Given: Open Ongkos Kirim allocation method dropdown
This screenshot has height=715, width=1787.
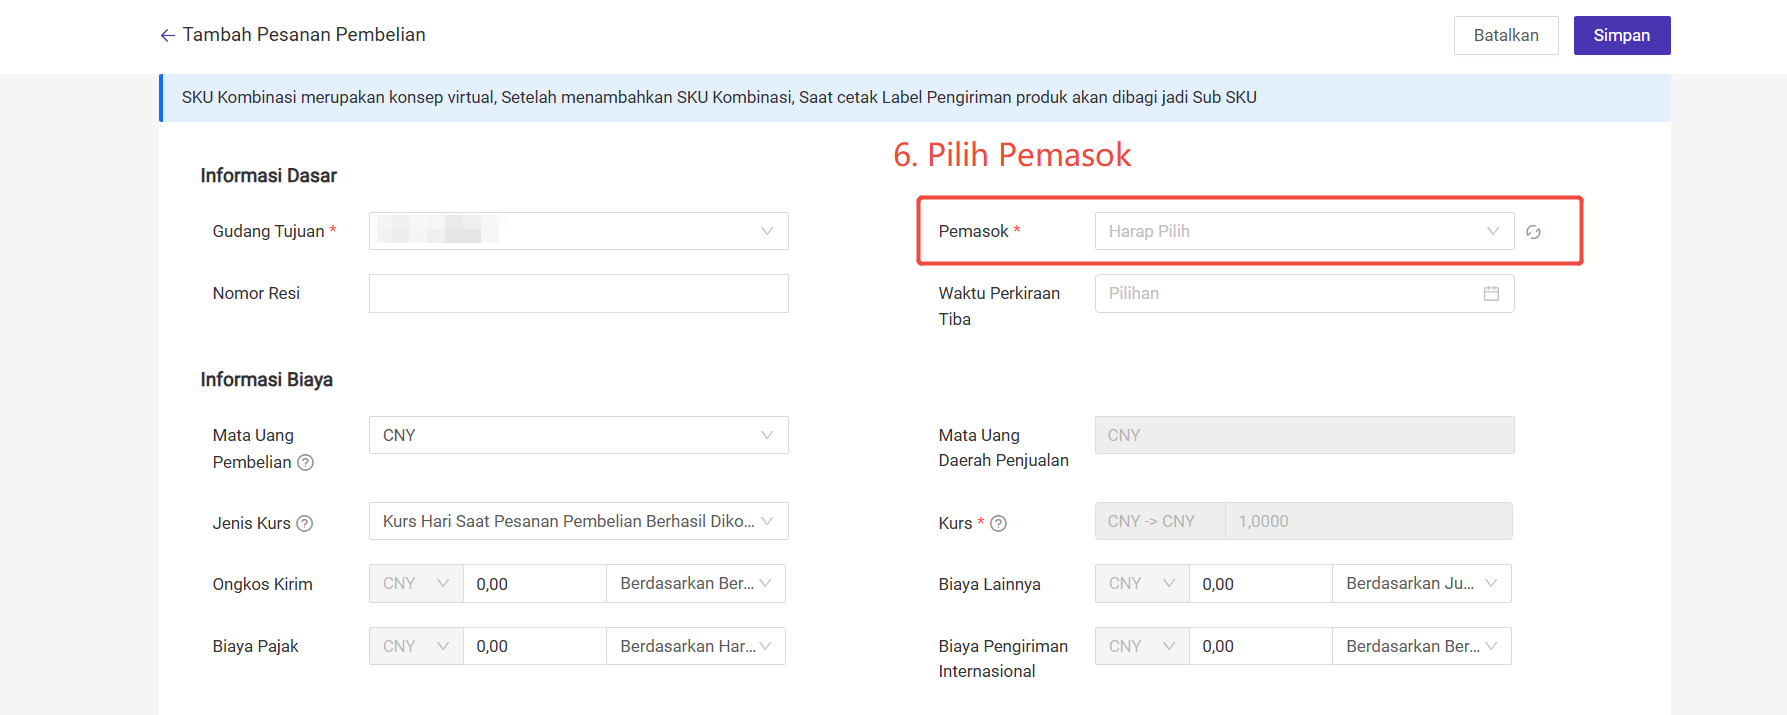Looking at the screenshot, I should click(695, 584).
